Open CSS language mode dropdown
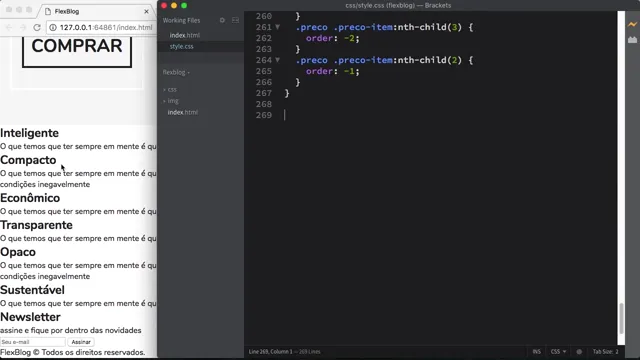This screenshot has height=360, width=640. 558,351
